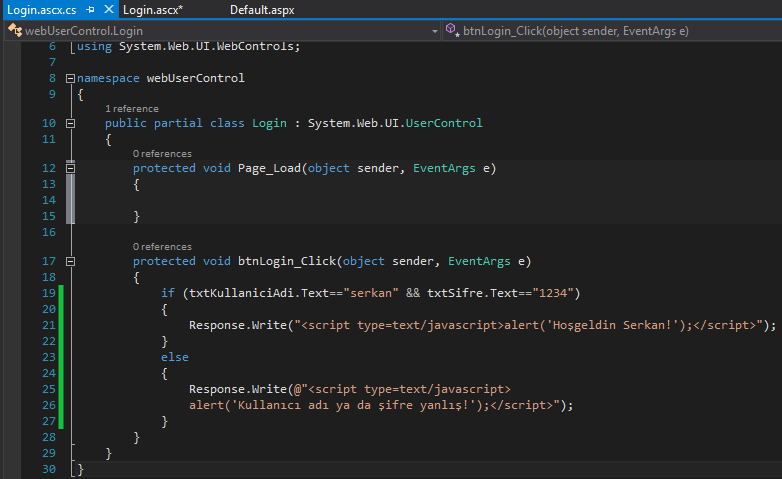Screen dimensions: 782x479
Task: Click line number 8 in the gutter
Action: [x=52, y=78]
